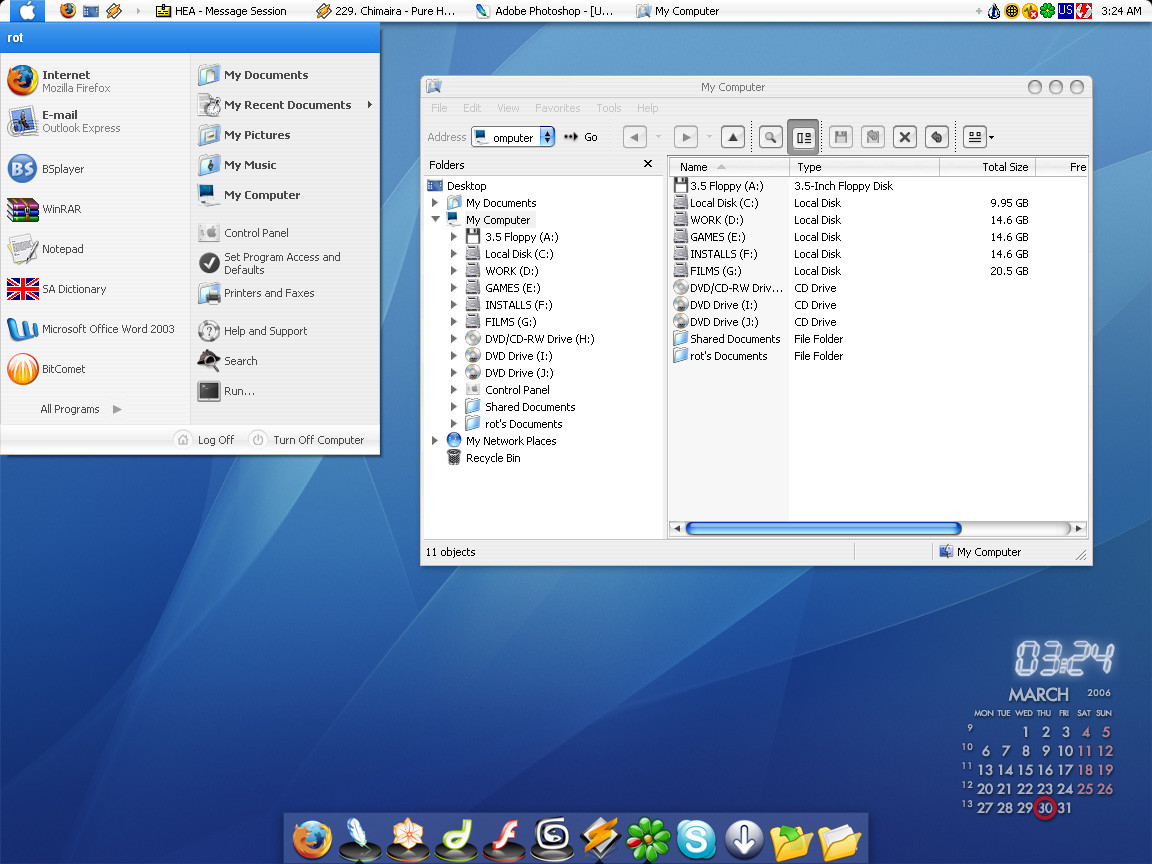Click the right scroll arrow of file list

pyautogui.click(x=1079, y=528)
